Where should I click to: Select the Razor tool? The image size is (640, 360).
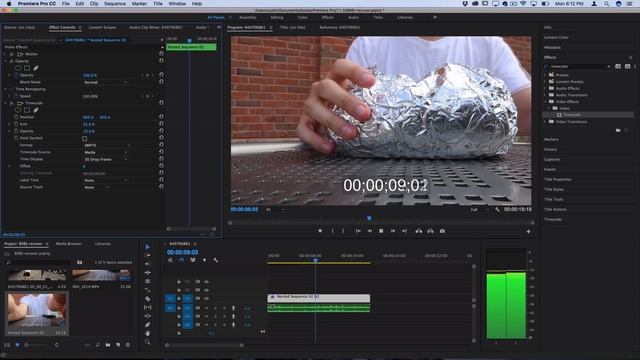(147, 299)
